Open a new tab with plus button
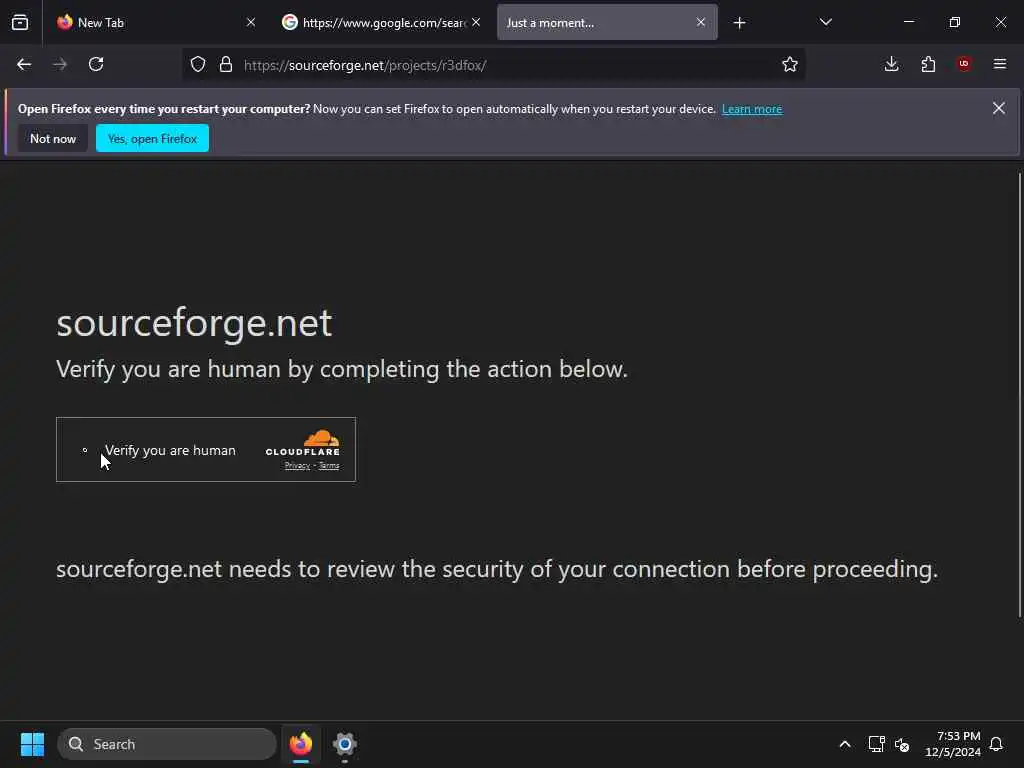The height and width of the screenshot is (768, 1024). 739,23
